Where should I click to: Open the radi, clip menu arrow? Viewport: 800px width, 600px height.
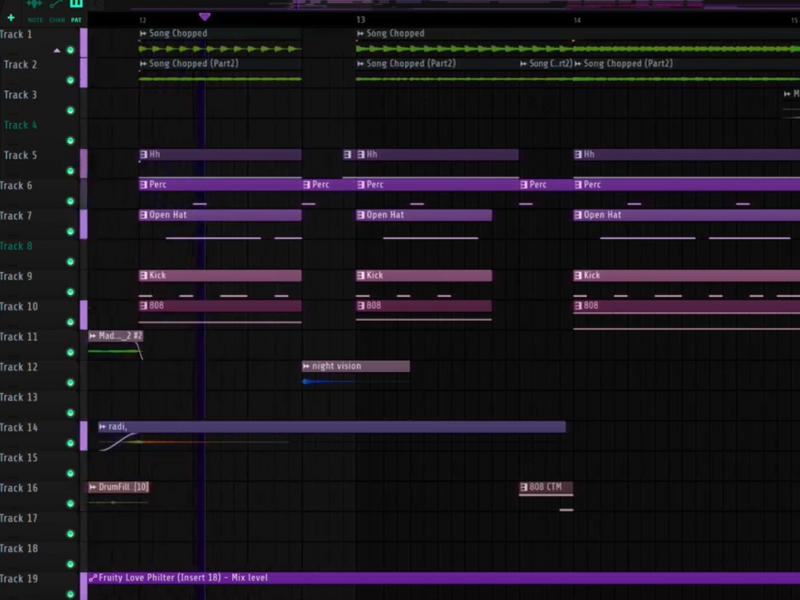(103, 427)
